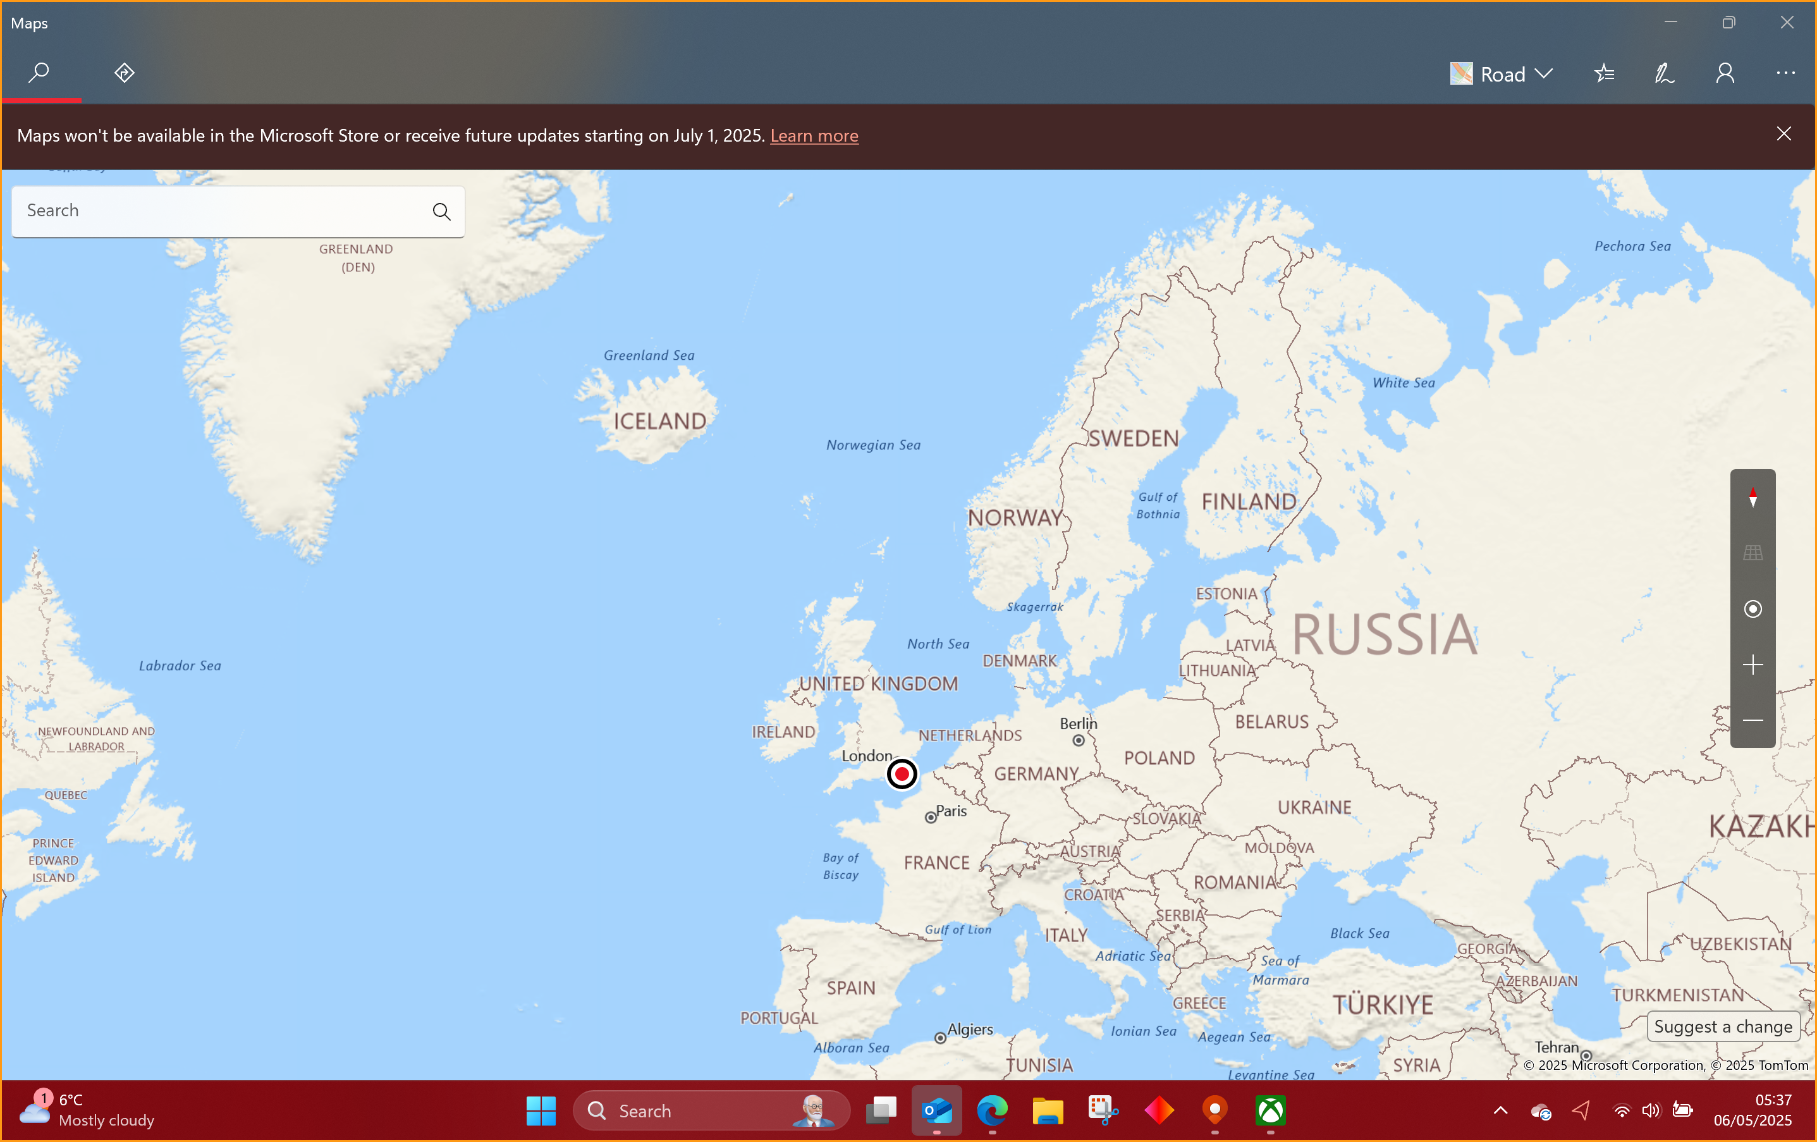The height and width of the screenshot is (1142, 1817).
Task: Show my location on the map
Action: tap(1752, 609)
